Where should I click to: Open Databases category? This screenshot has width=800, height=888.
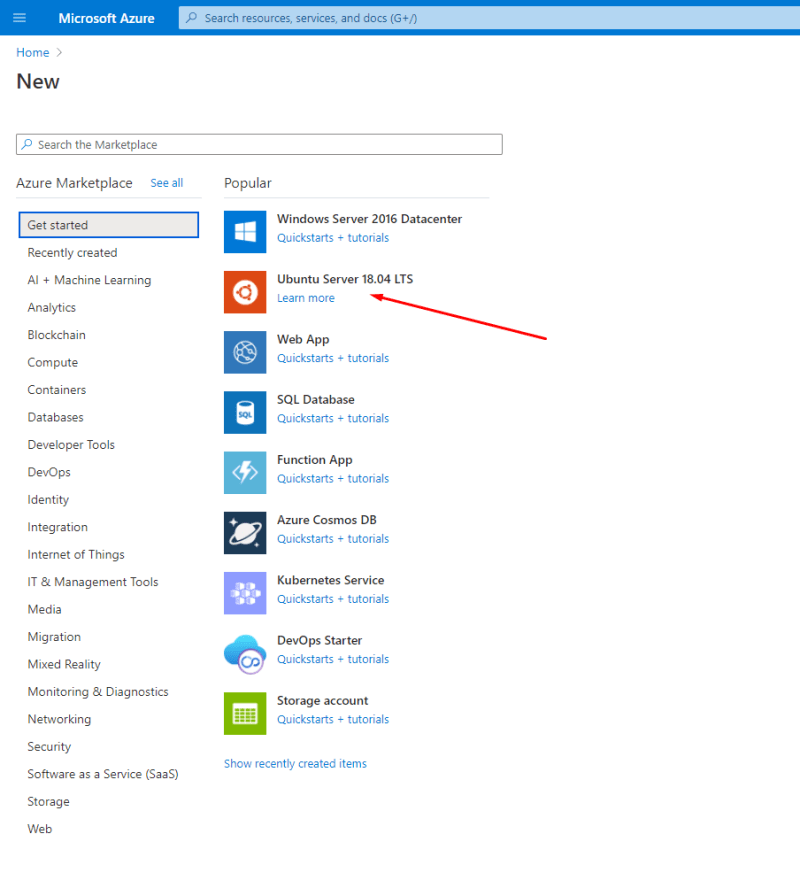pyautogui.click(x=55, y=417)
